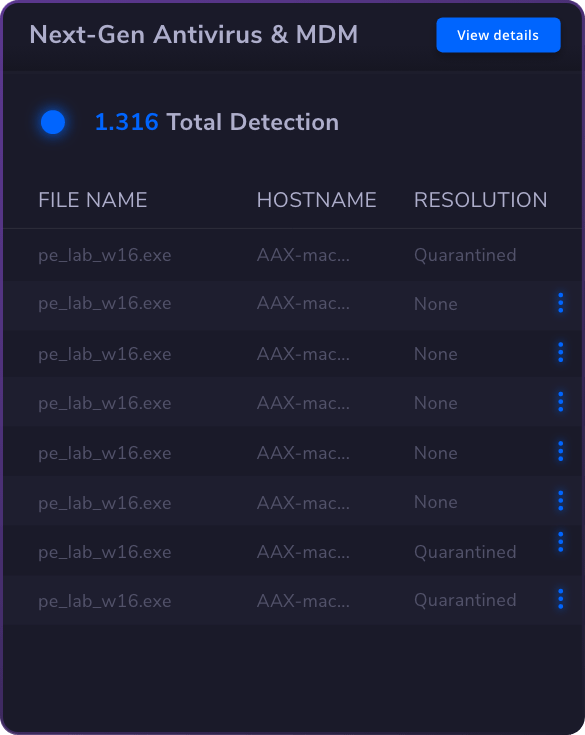Click the View details button
Viewport: 585px width, 735px height.
(x=498, y=35)
